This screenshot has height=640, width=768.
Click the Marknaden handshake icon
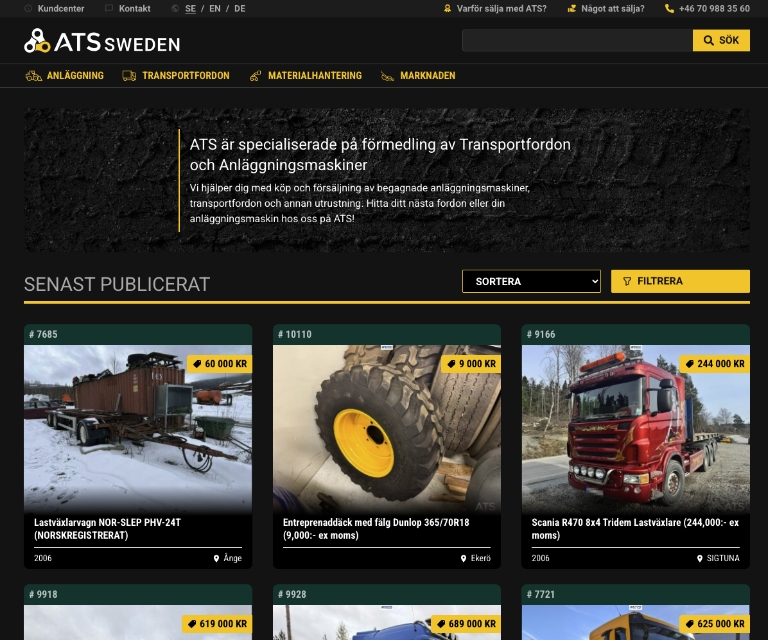387,76
